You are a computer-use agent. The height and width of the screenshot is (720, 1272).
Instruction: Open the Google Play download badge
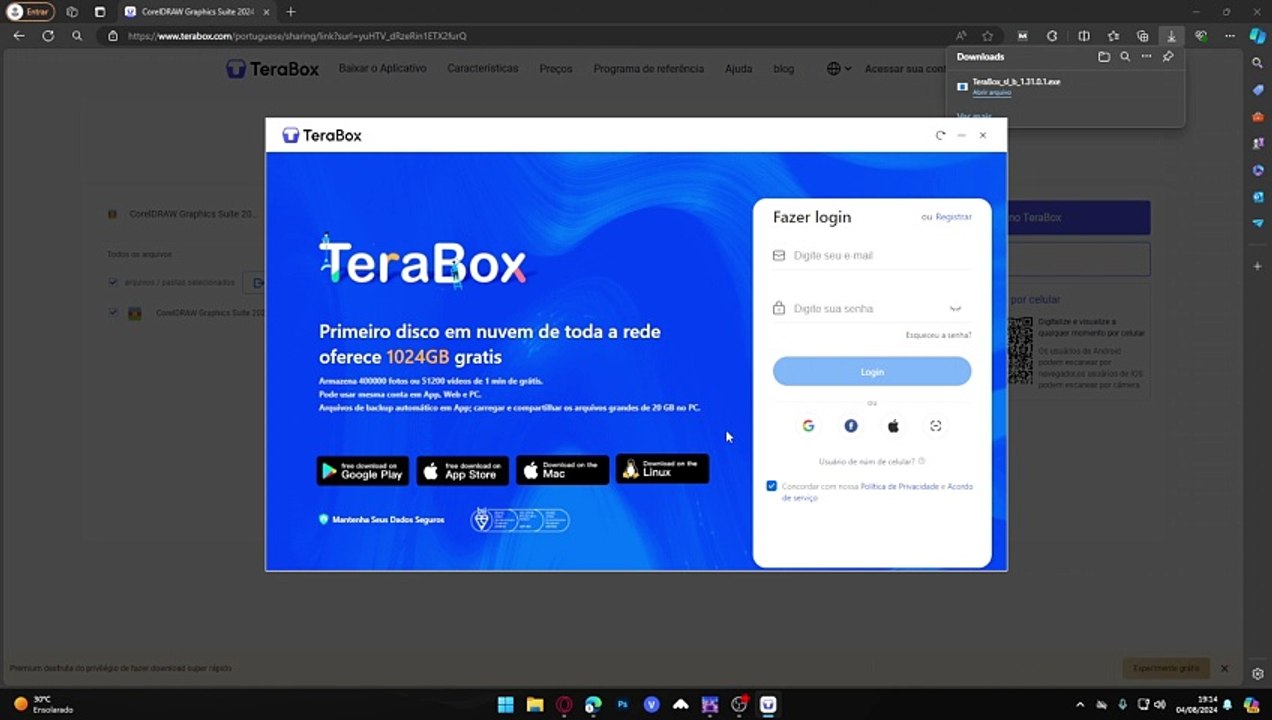pos(362,470)
